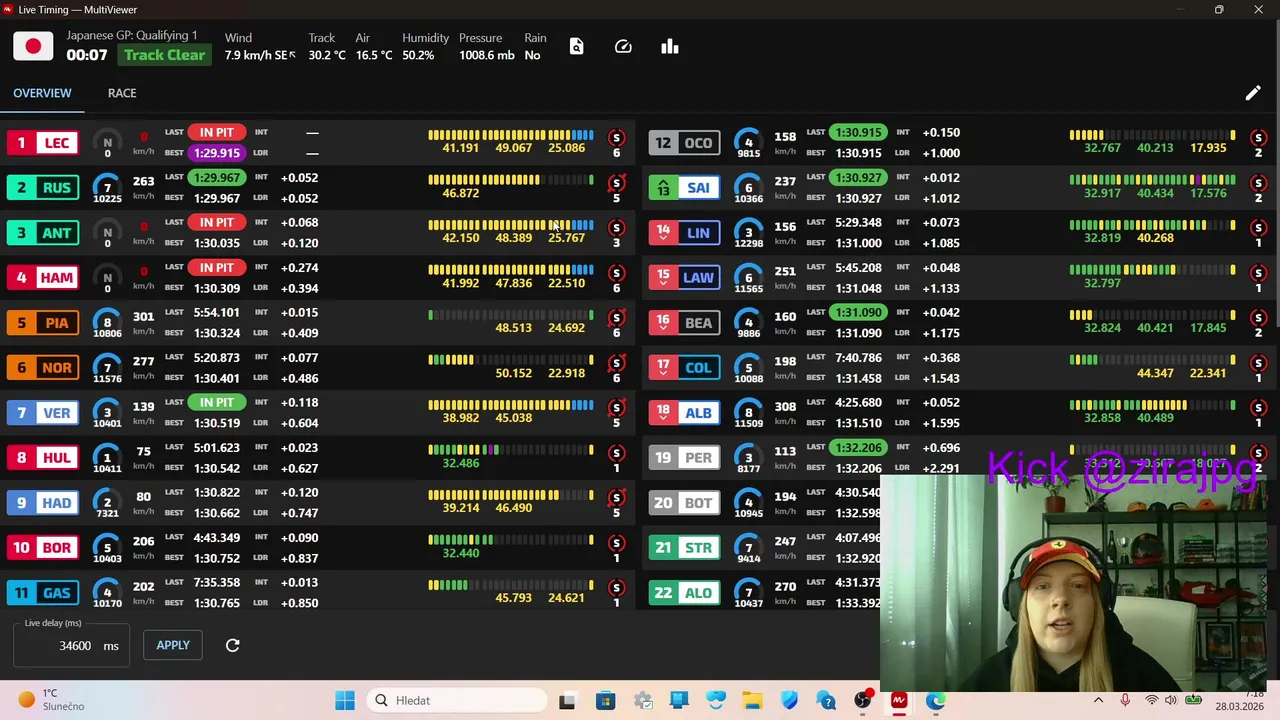Image resolution: width=1280 pixels, height=720 pixels.
Task: Click BEA's green last lap 1:31.090
Action: tap(858, 313)
